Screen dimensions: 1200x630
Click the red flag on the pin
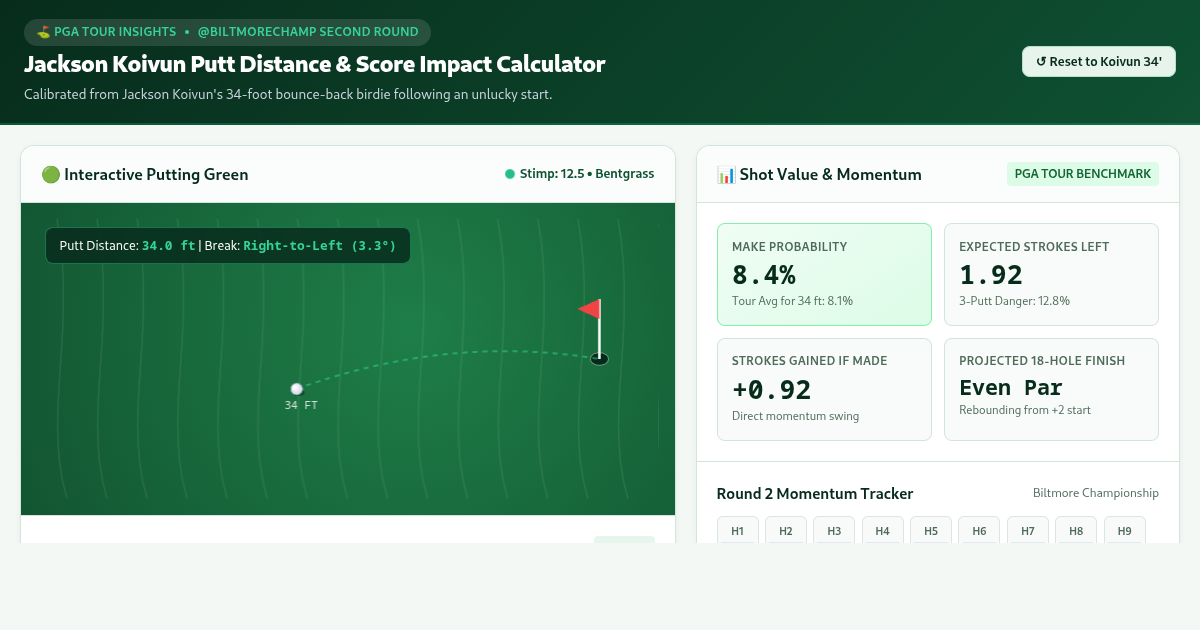590,309
